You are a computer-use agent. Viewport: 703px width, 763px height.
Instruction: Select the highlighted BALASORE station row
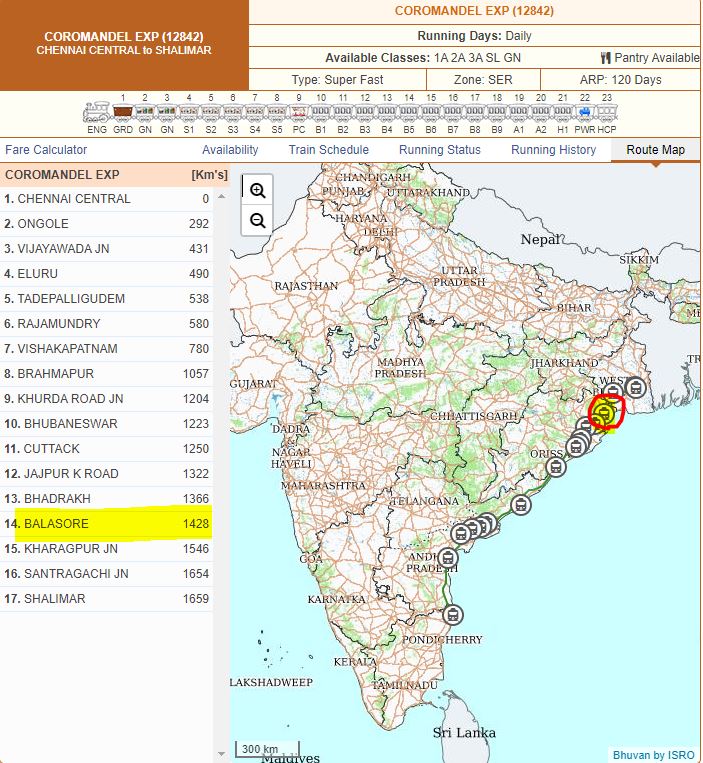(x=106, y=524)
